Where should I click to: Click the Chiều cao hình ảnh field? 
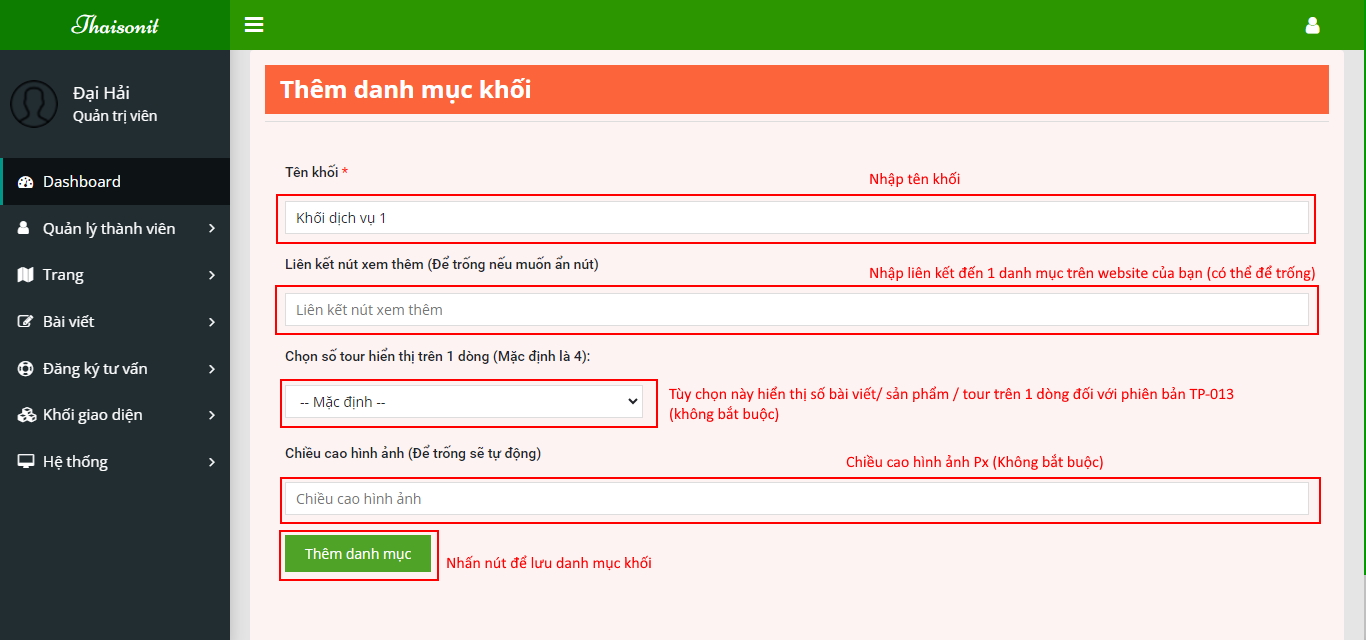[x=796, y=499]
